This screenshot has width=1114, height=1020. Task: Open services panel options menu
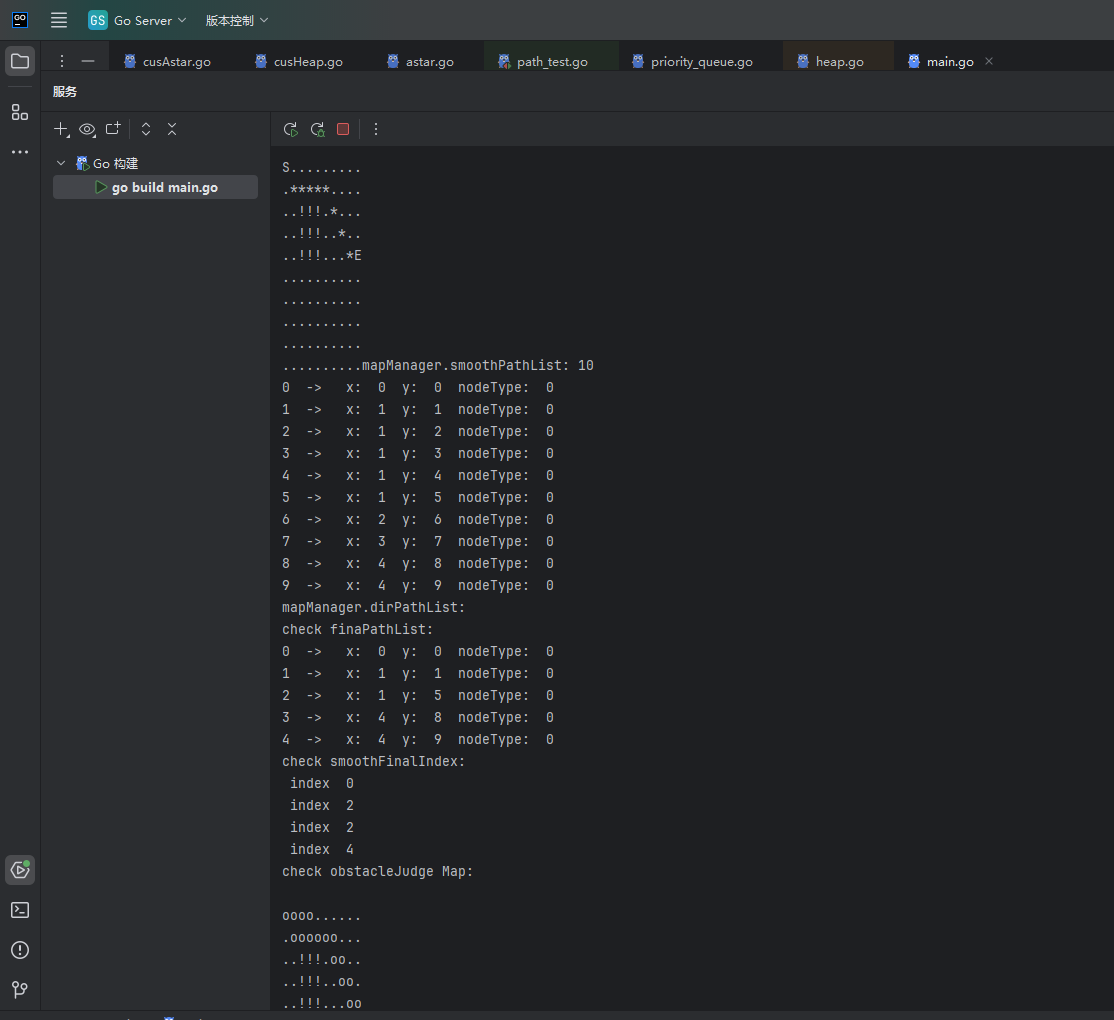coord(62,62)
